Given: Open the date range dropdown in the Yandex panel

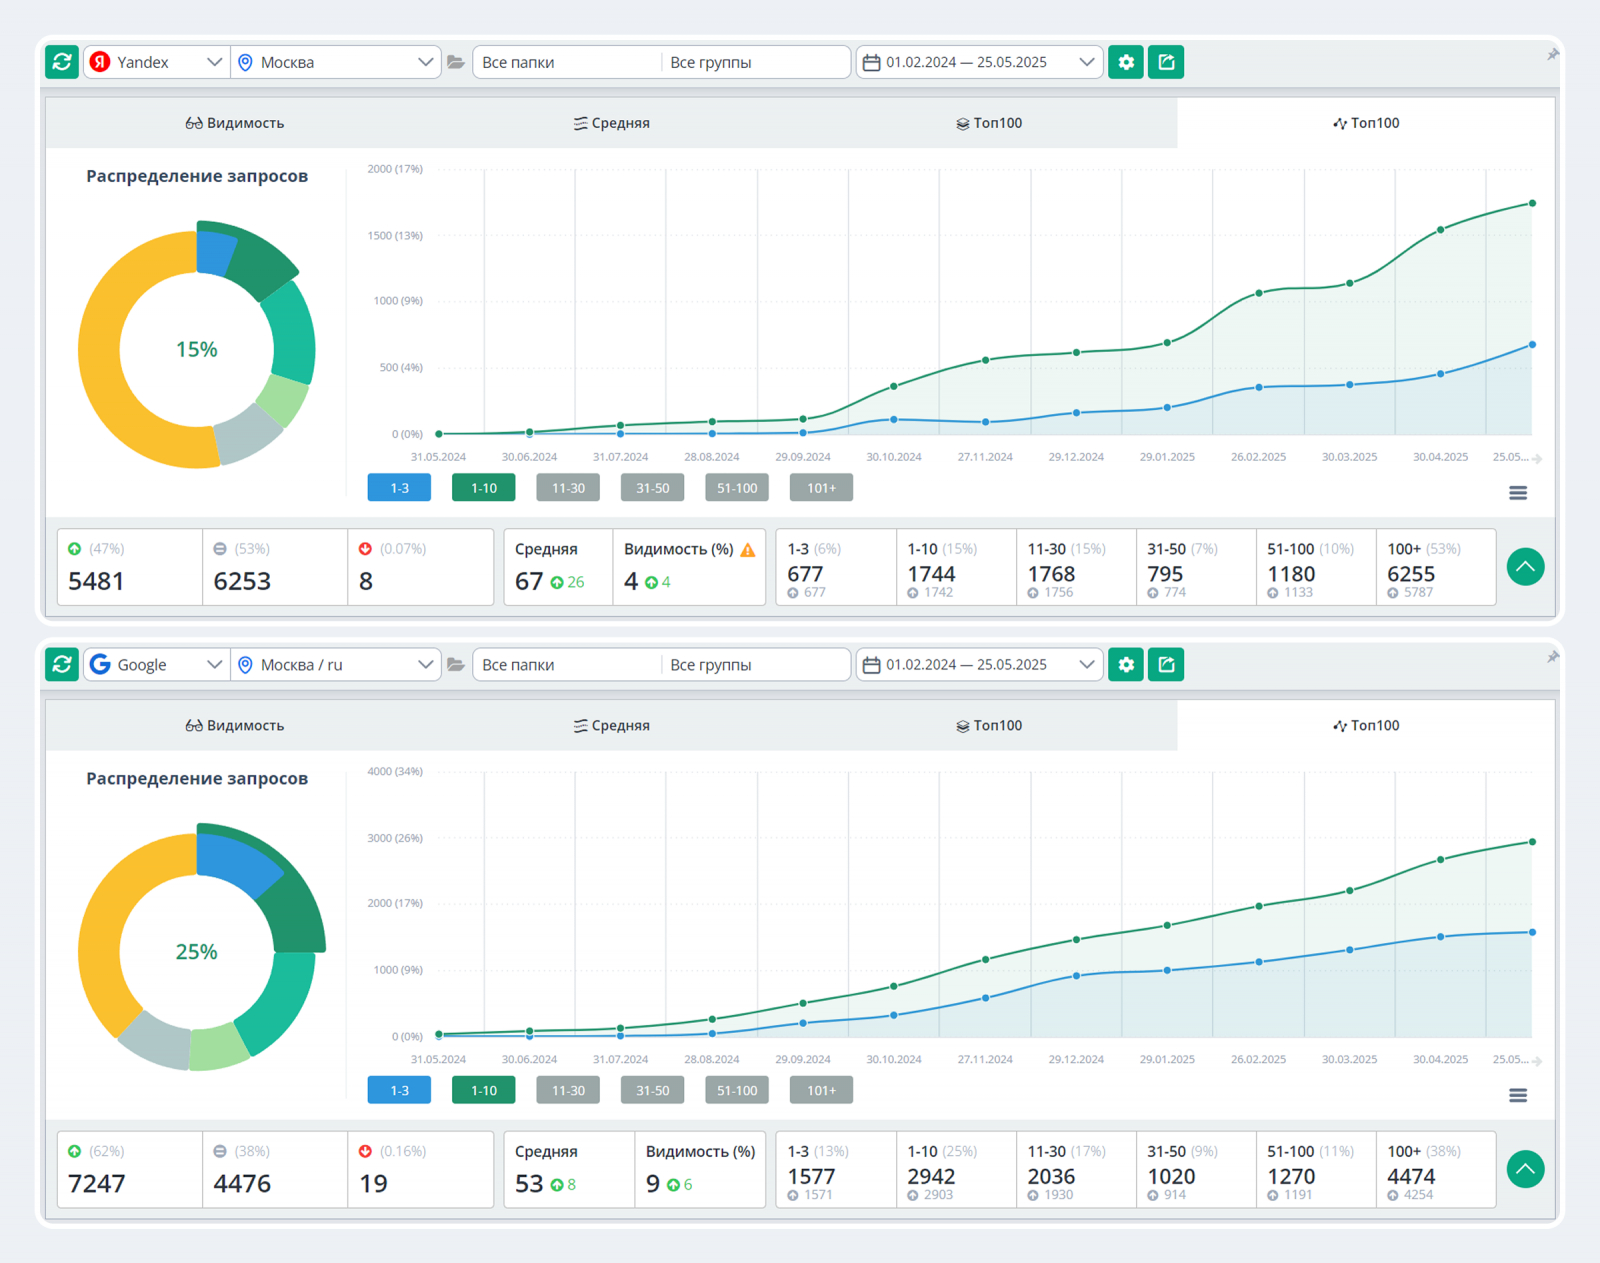Looking at the screenshot, I should click(x=979, y=62).
